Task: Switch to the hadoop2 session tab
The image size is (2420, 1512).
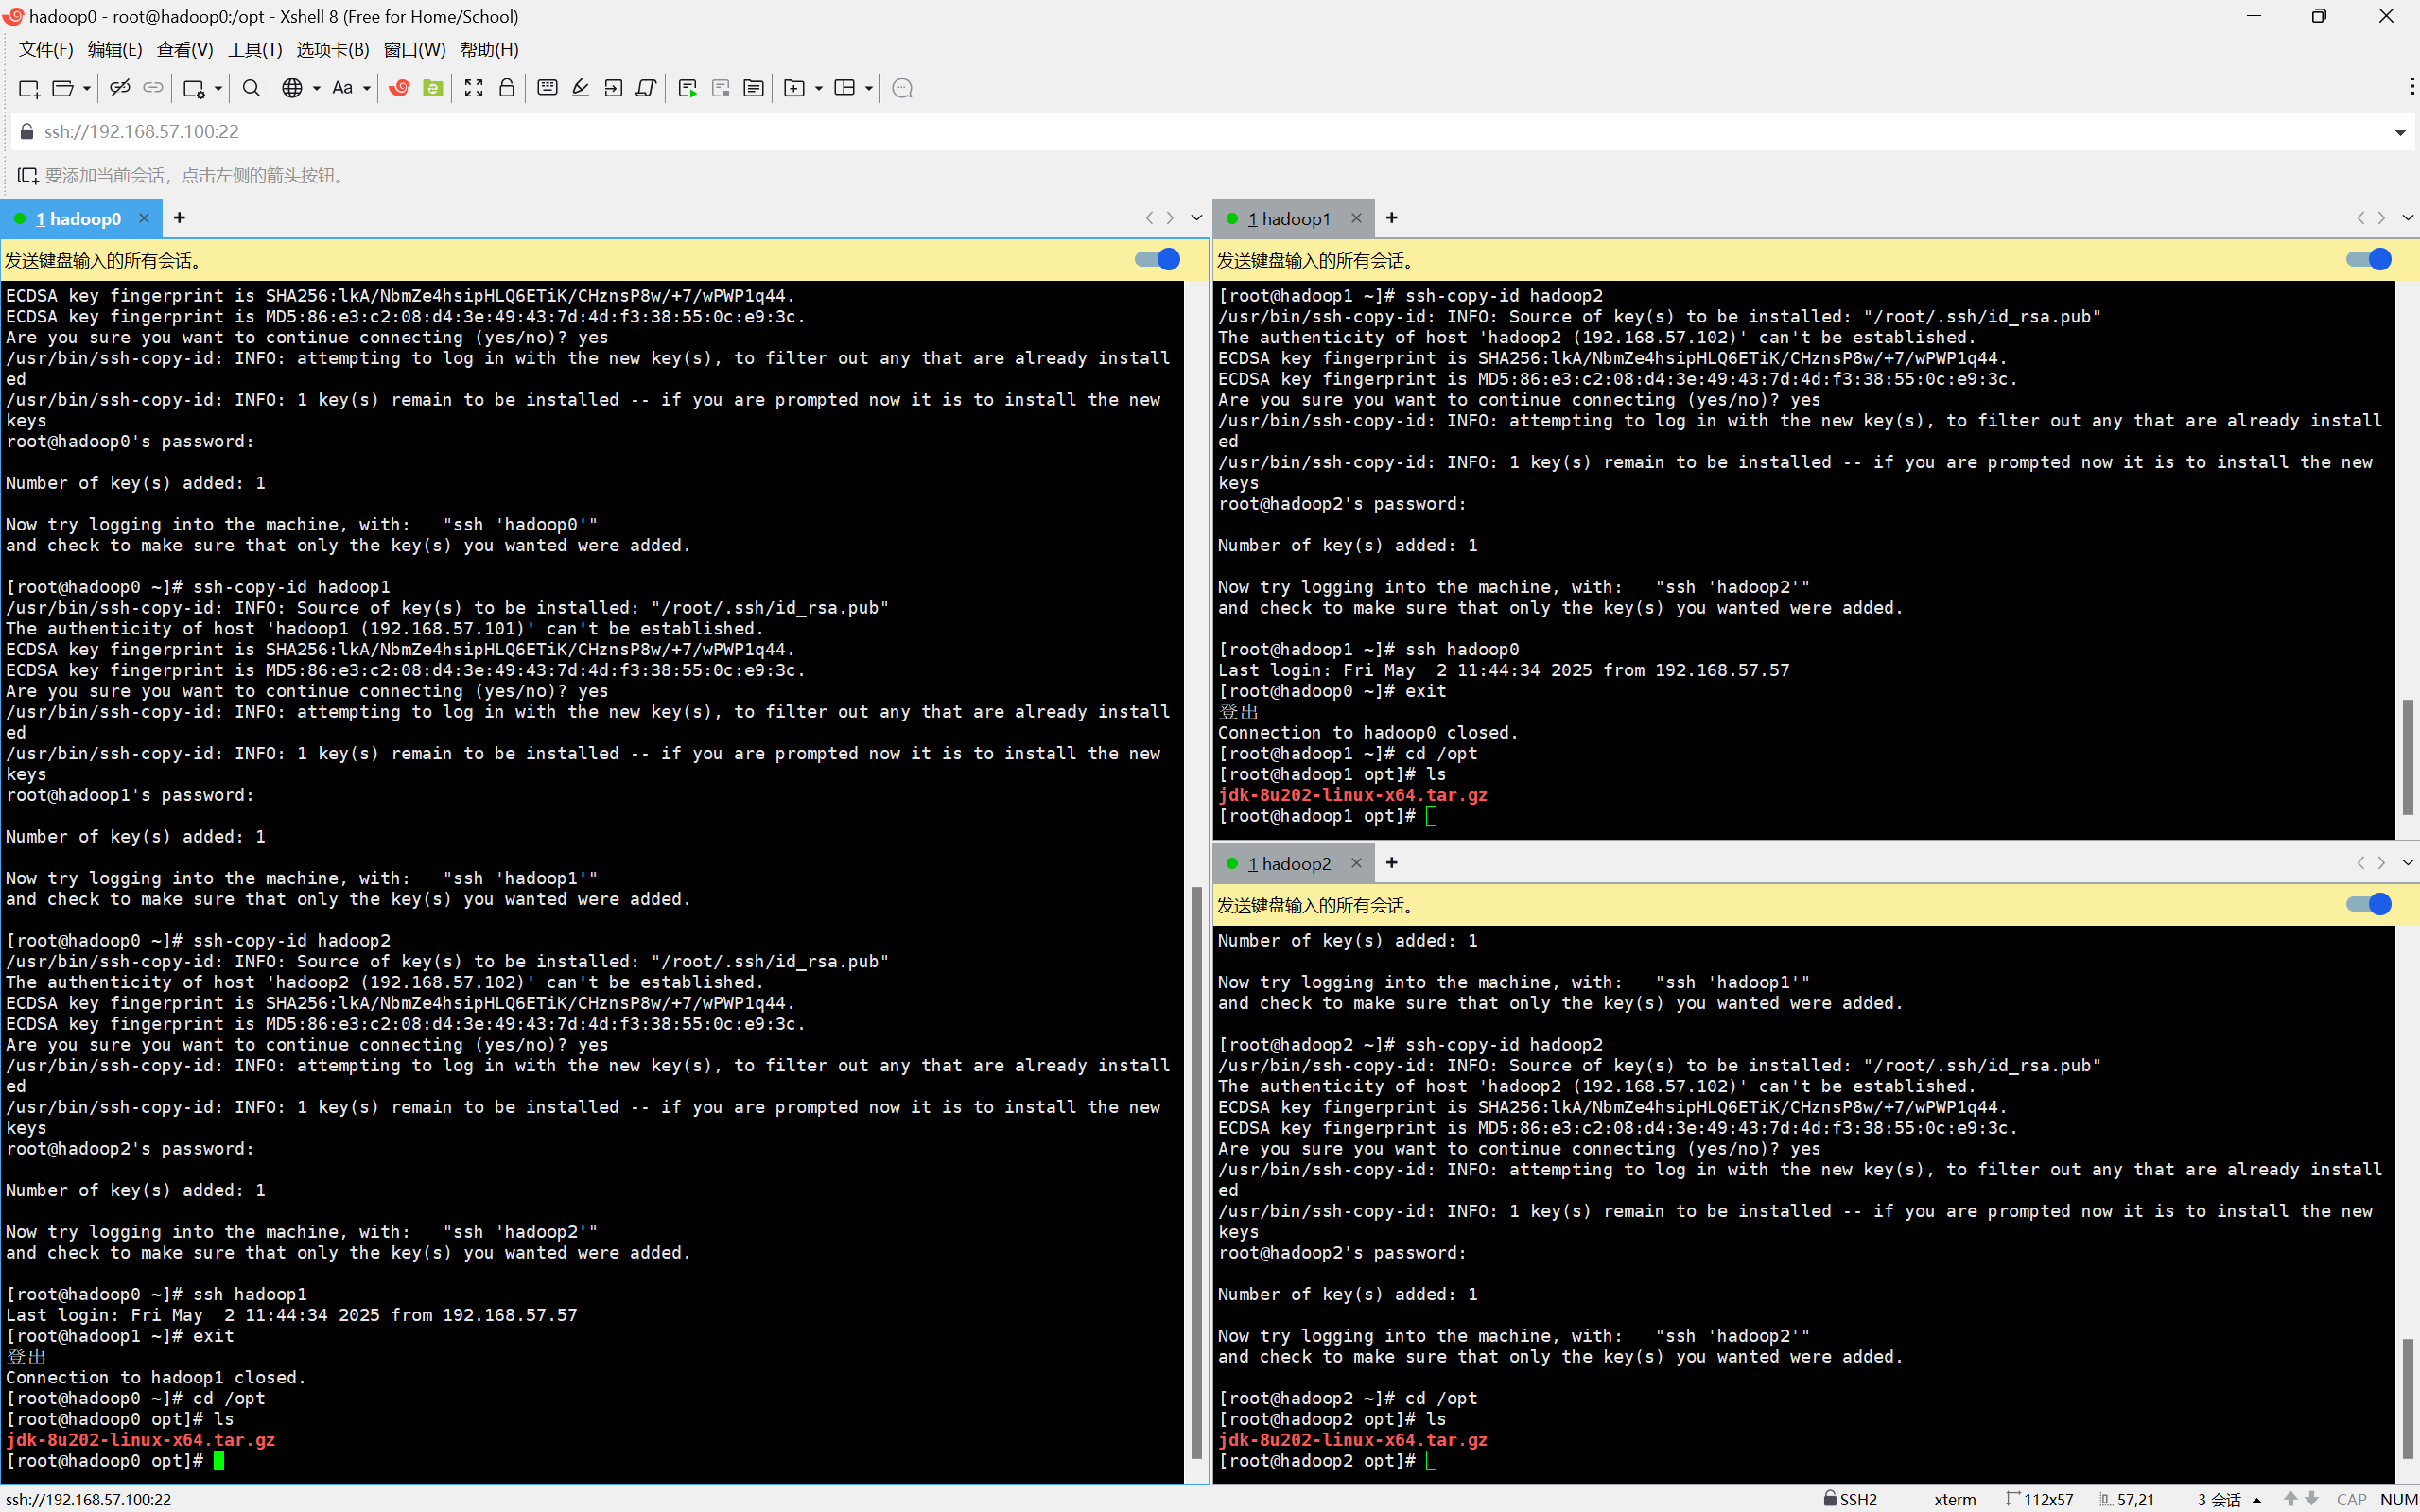Action: pyautogui.click(x=1288, y=863)
